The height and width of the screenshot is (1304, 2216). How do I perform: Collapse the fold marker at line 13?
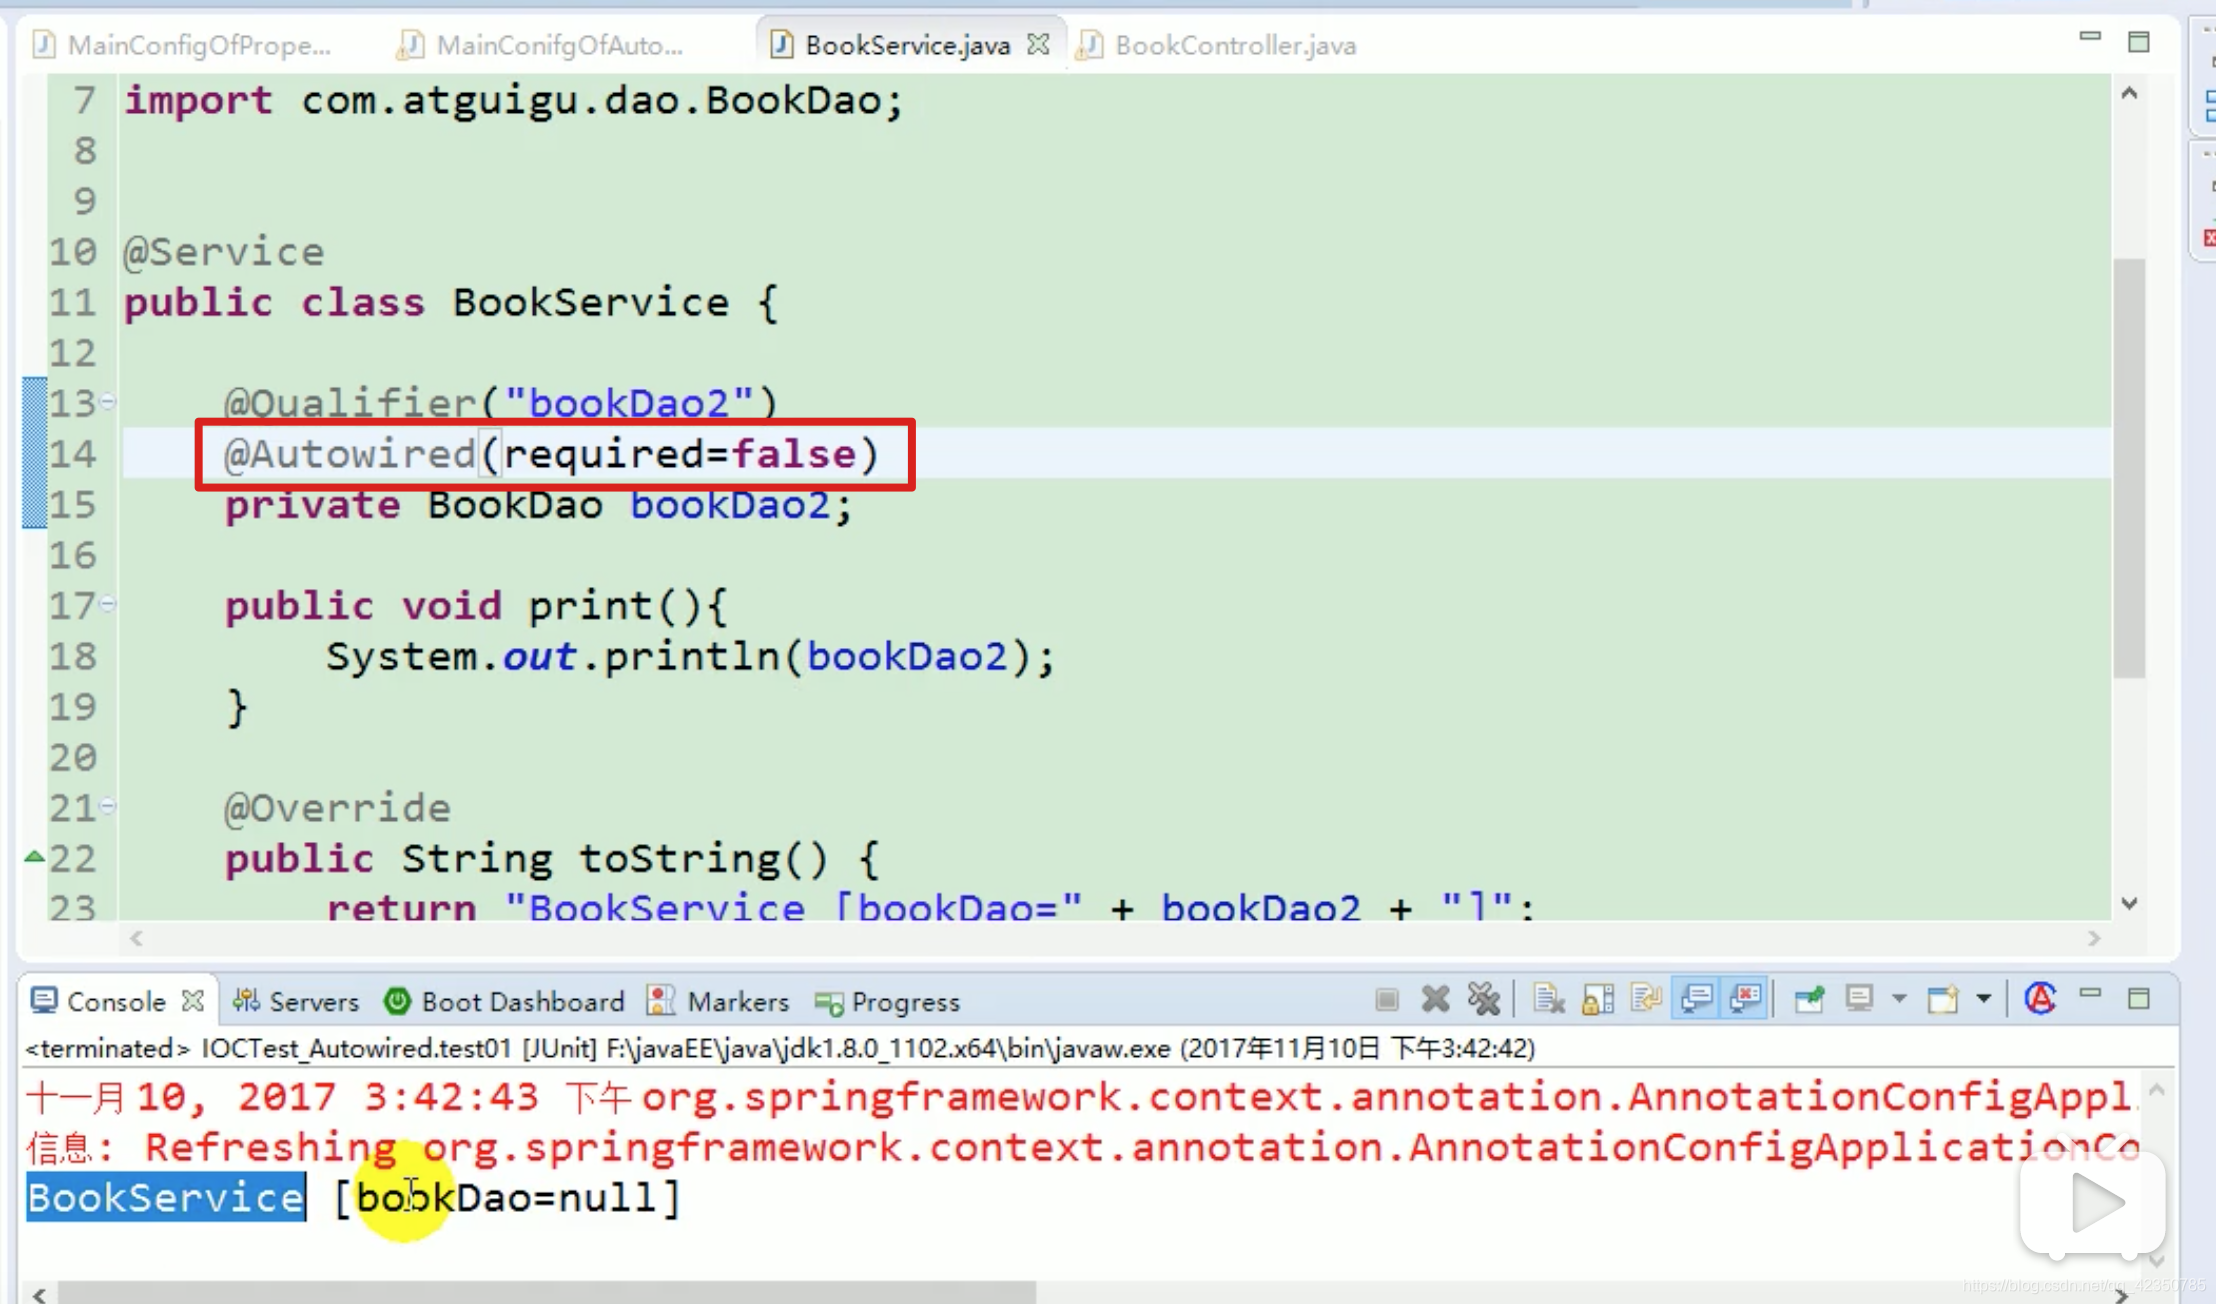point(108,402)
